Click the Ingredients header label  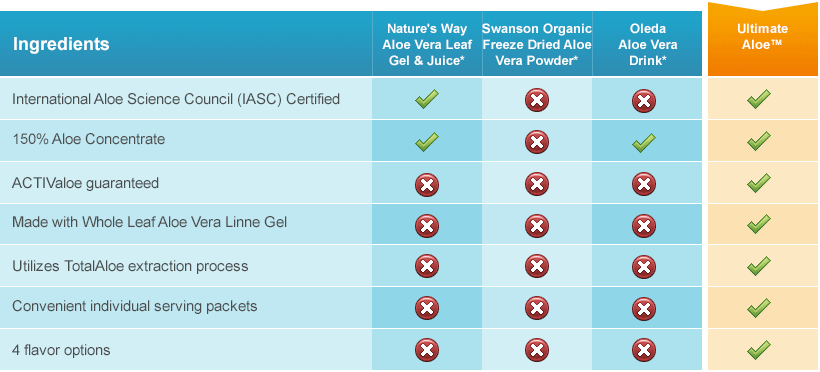point(61,44)
